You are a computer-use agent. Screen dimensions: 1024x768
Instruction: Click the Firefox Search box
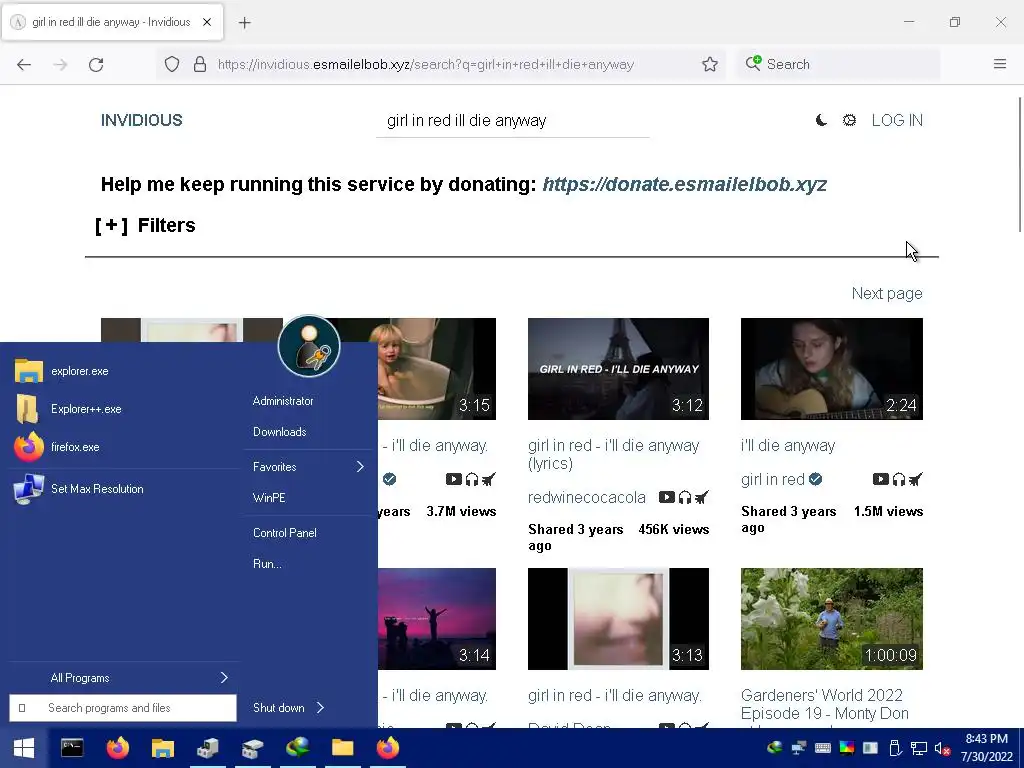[839, 64]
